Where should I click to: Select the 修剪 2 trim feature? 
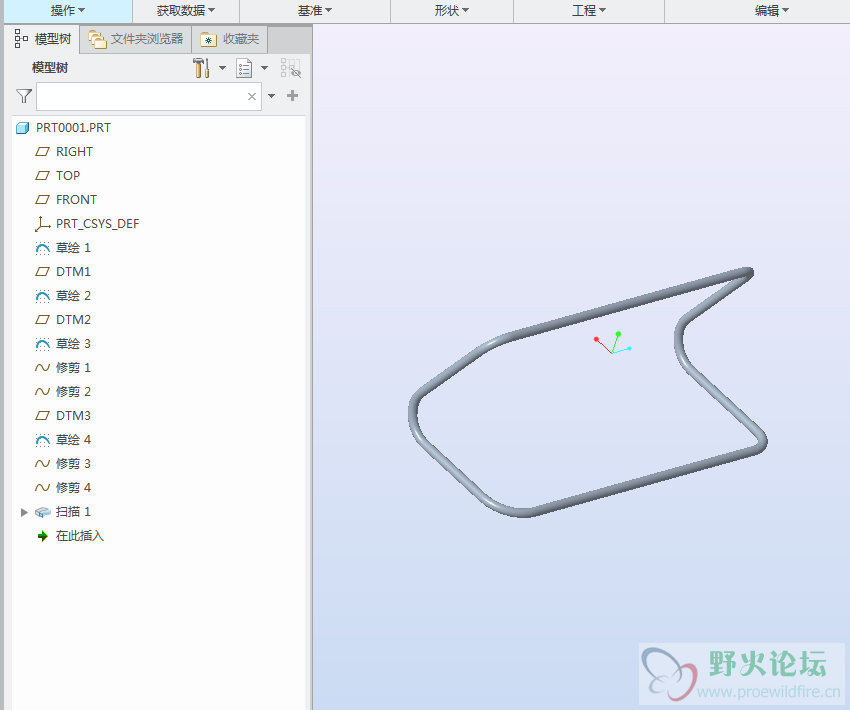73,391
